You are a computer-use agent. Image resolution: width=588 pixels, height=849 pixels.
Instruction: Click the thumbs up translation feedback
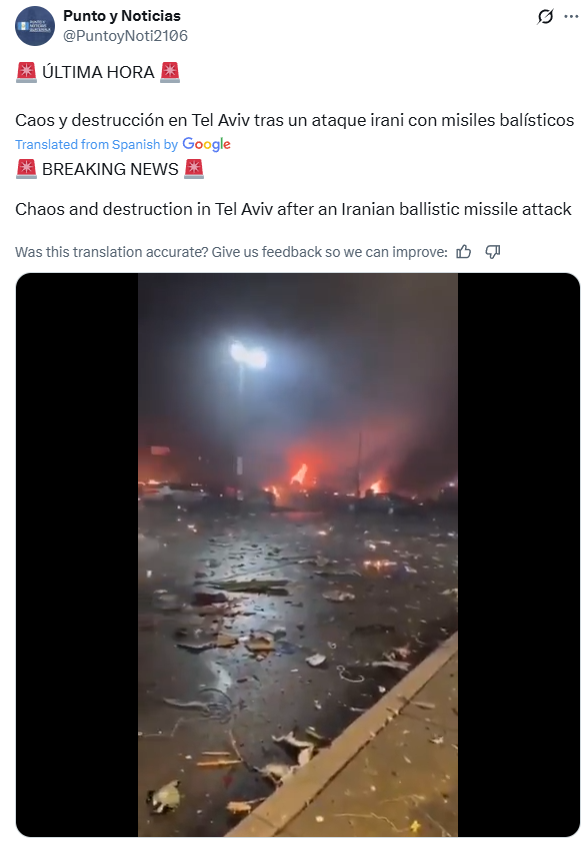coord(463,252)
